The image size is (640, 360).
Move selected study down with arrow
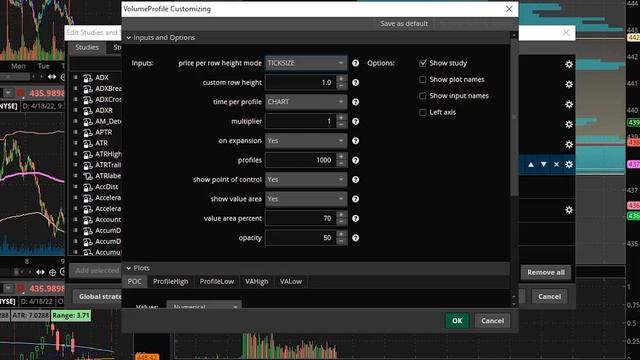(544, 164)
